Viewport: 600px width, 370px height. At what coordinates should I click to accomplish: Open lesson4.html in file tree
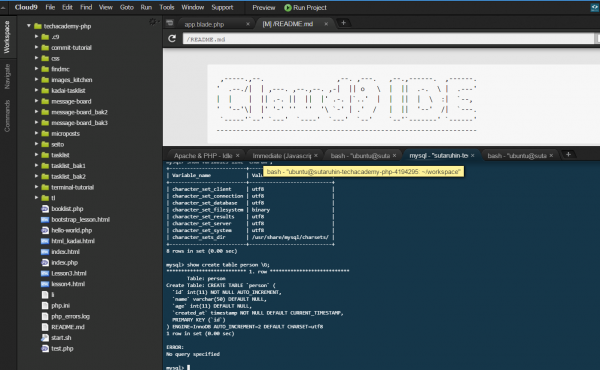tap(68, 284)
